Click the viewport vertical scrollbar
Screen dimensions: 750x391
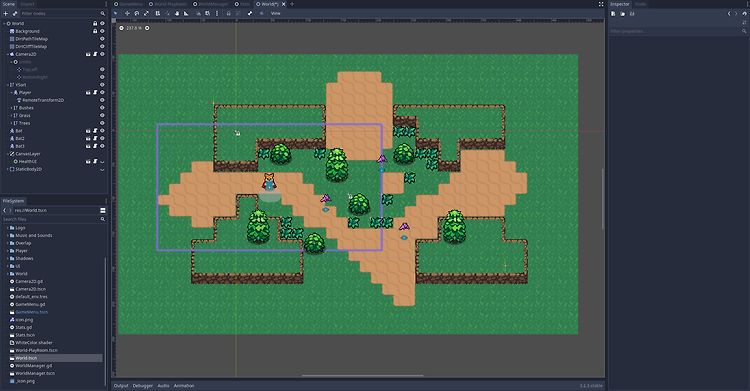pos(603,199)
